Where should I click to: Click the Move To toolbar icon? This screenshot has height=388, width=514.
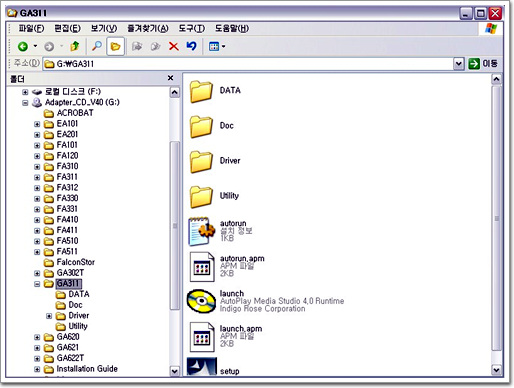click(x=137, y=46)
